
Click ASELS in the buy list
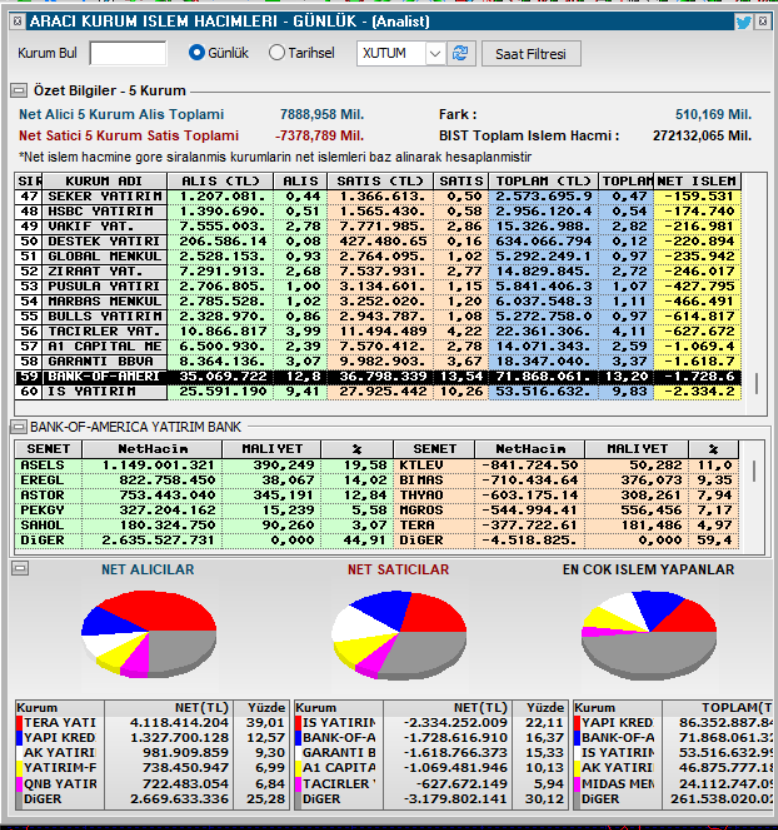42,465
